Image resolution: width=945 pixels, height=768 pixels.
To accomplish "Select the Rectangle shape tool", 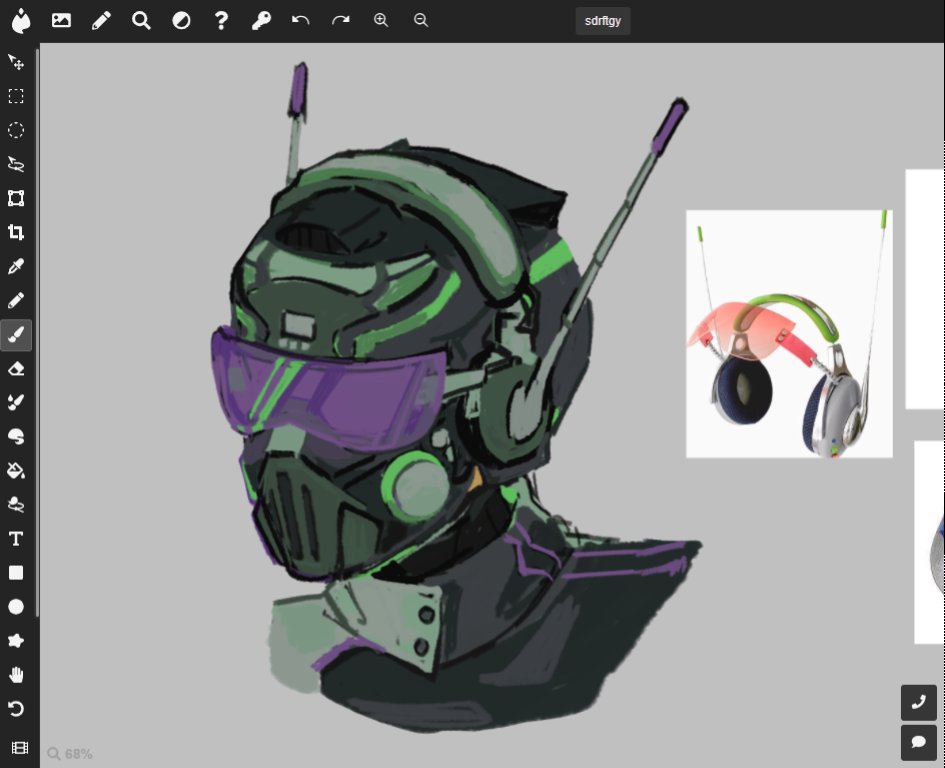I will click(16, 573).
